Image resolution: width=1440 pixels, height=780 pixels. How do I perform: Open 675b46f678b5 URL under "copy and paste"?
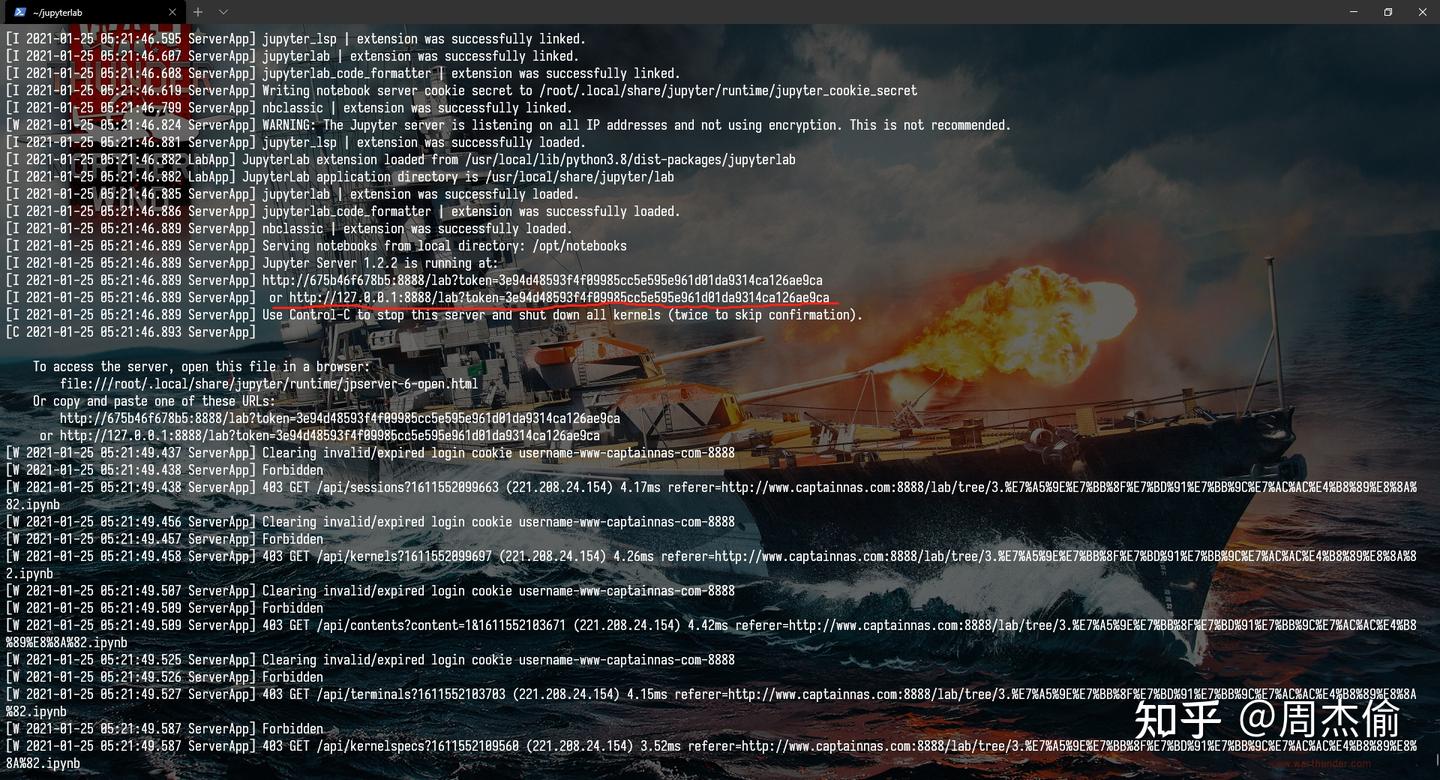pos(340,418)
